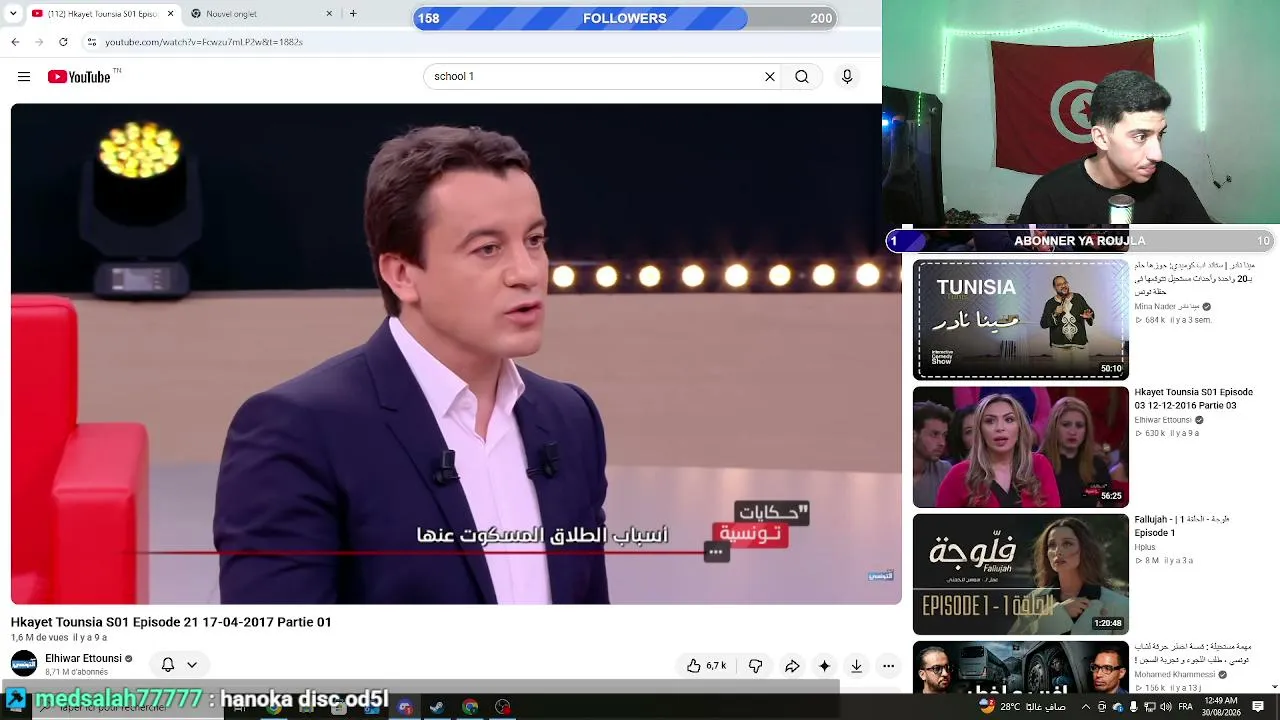Close the Hkayet Tounsia tab
Image resolution: width=1280 pixels, height=720 pixels.
point(170,14)
